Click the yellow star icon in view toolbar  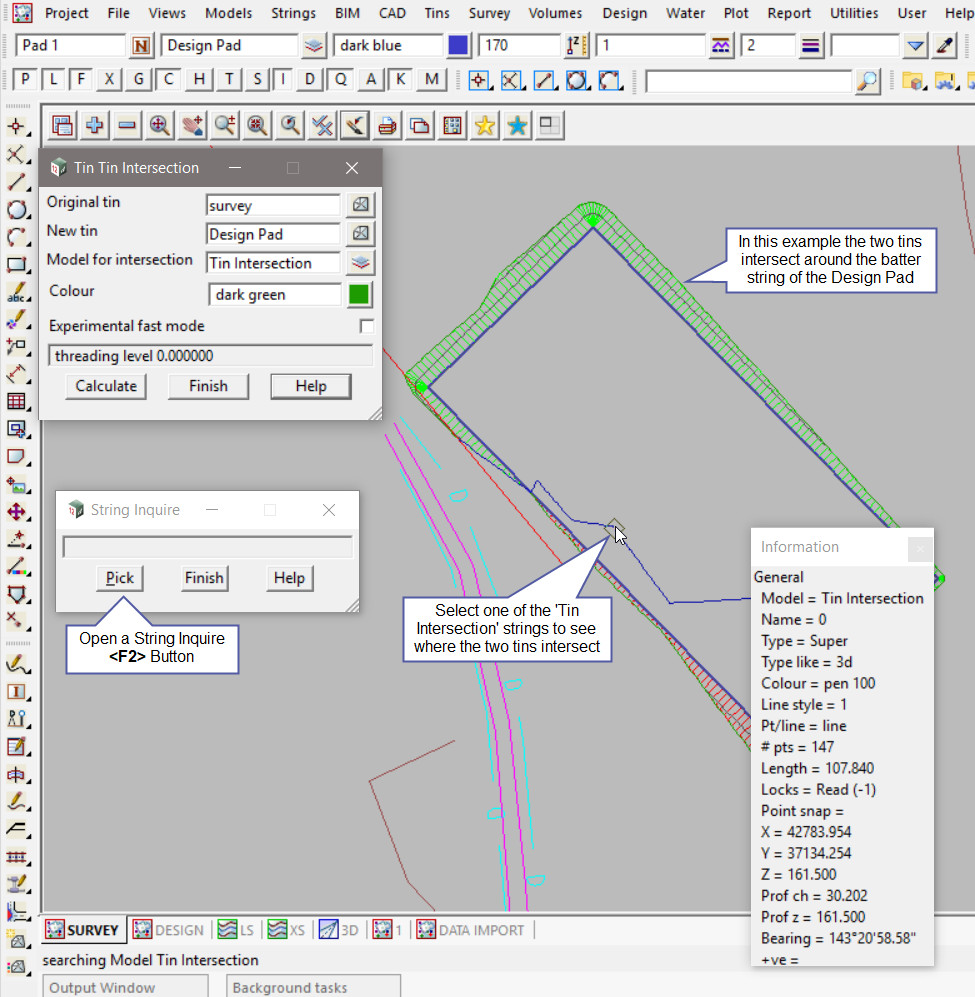(x=485, y=125)
